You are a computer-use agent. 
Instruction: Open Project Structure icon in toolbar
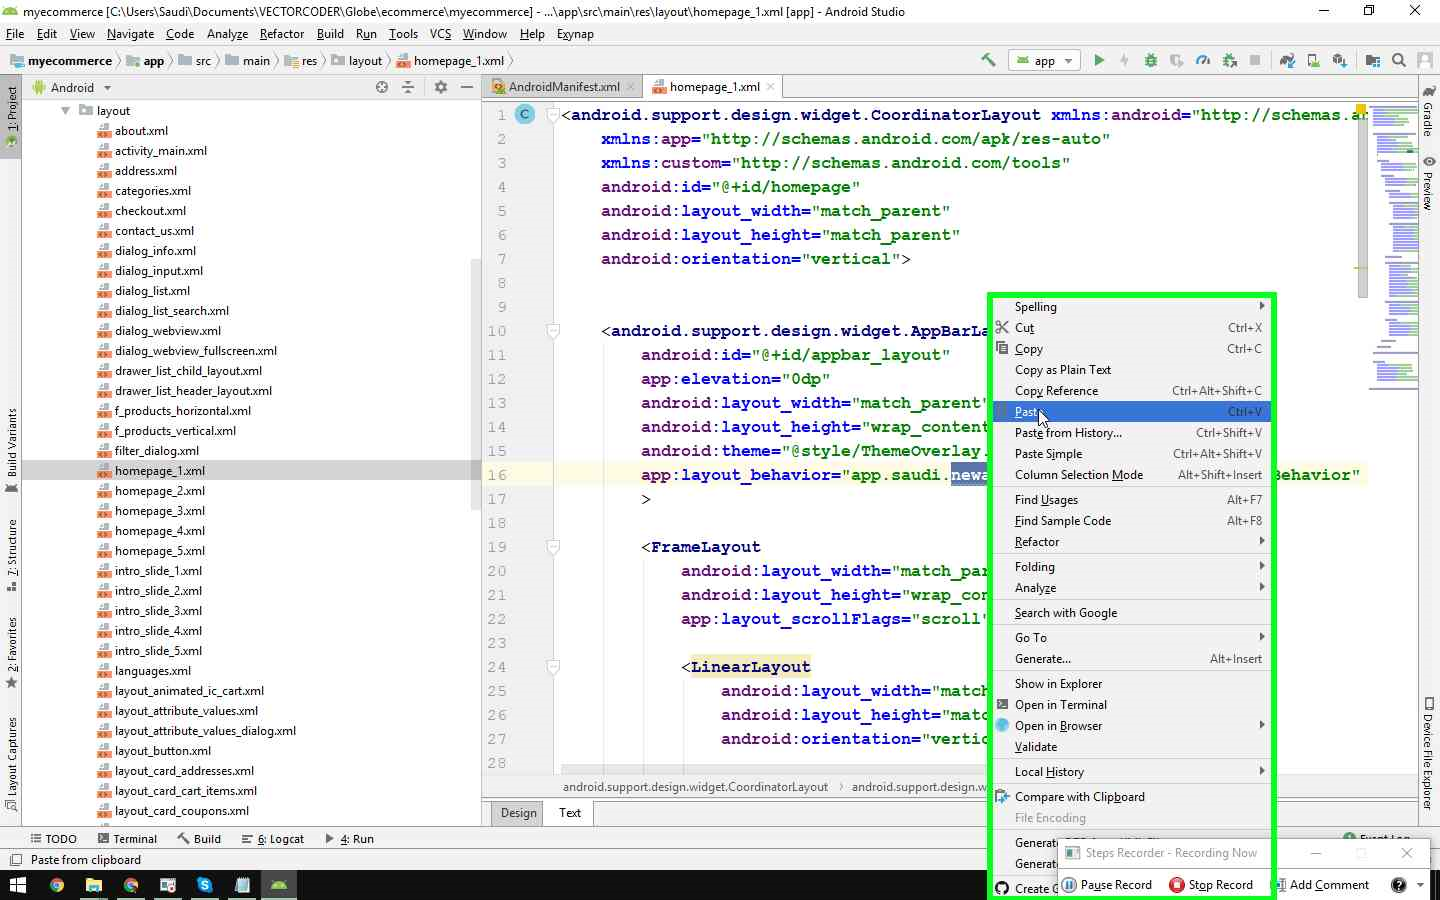1373,60
